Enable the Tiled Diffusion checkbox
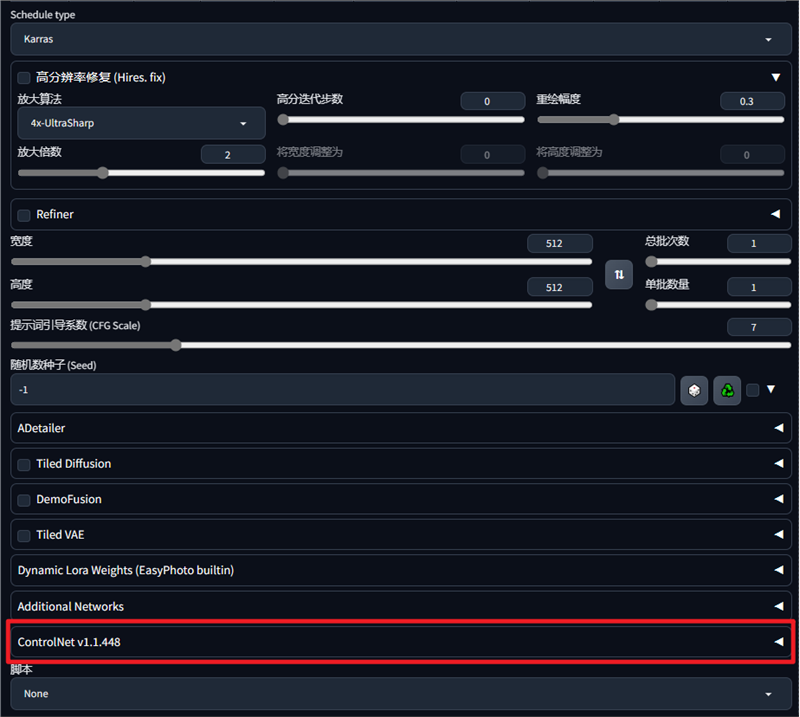 pyautogui.click(x=24, y=464)
